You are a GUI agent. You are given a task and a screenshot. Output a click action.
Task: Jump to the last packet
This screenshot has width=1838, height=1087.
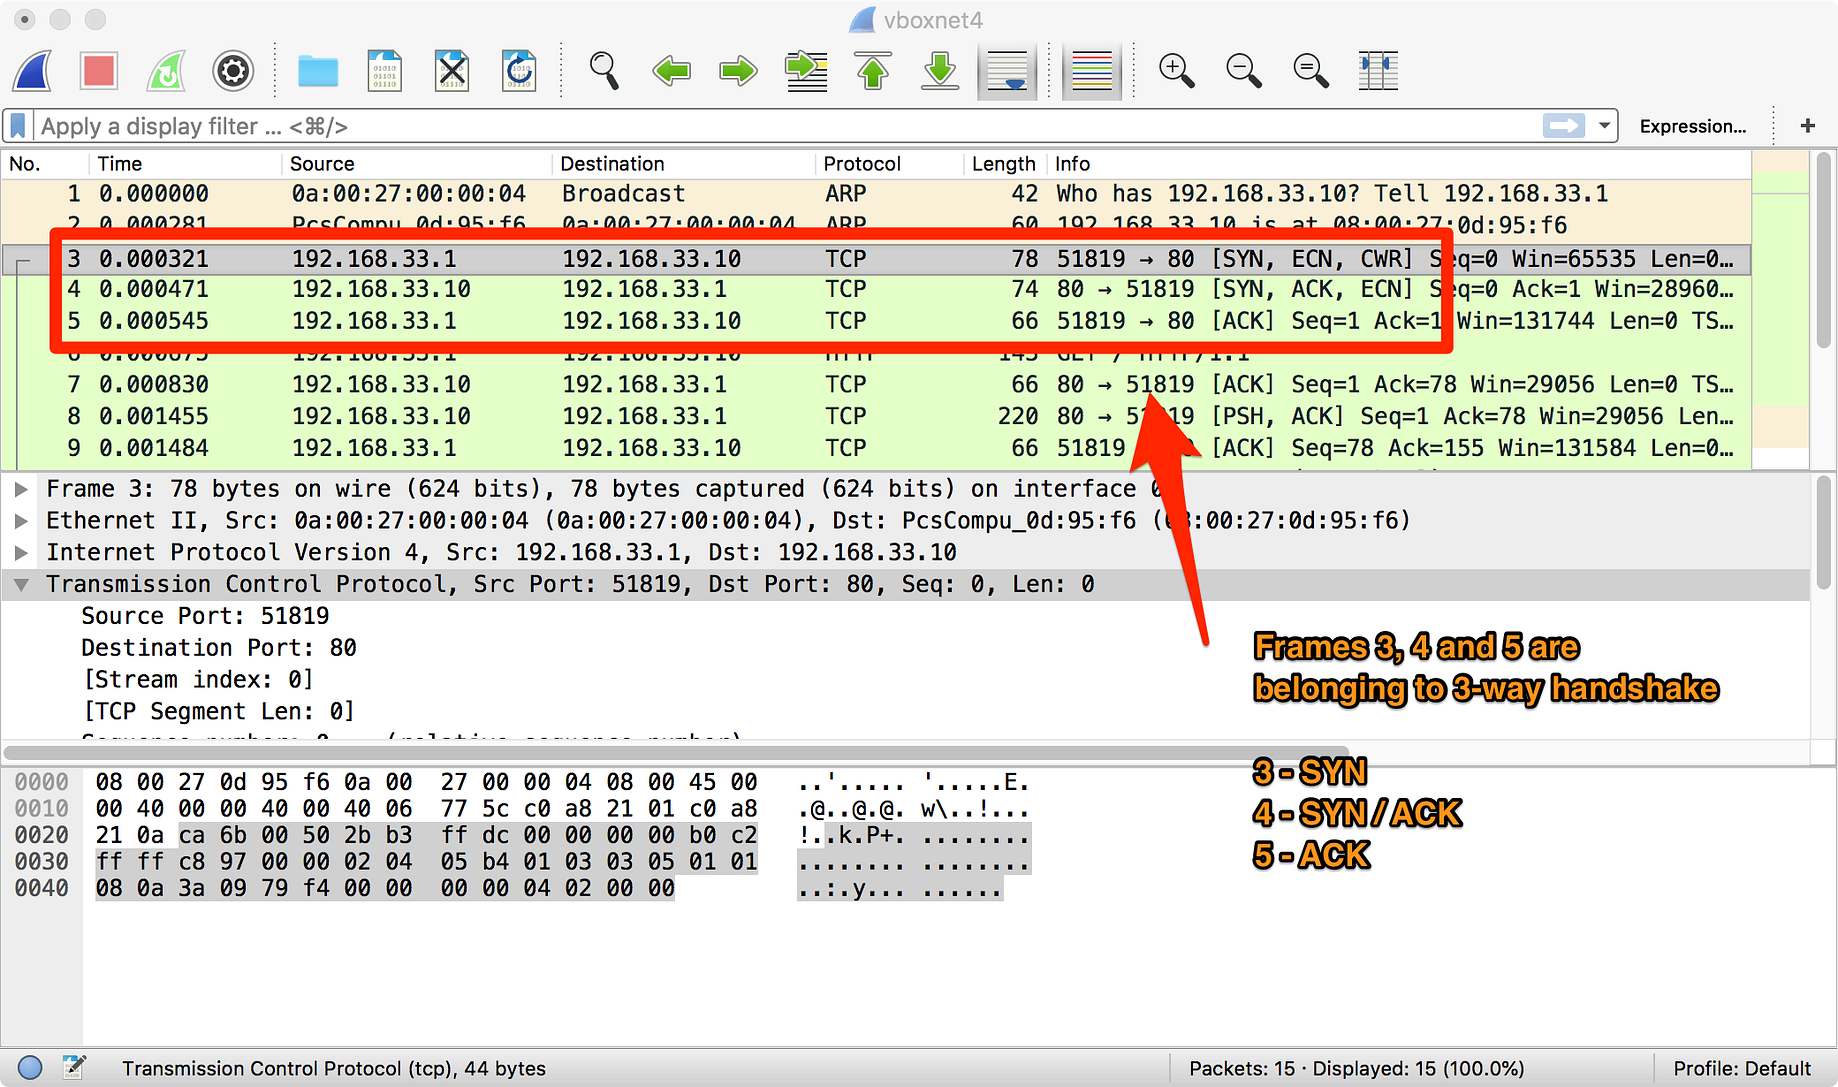pos(940,71)
